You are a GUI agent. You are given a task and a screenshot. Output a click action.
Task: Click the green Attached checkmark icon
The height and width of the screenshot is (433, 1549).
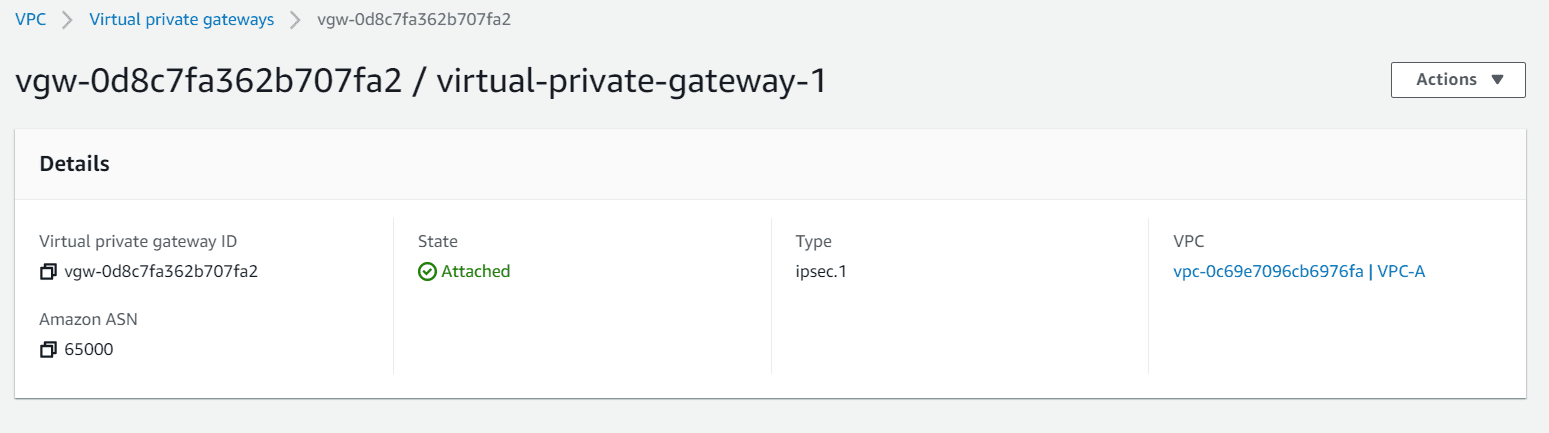pos(427,272)
